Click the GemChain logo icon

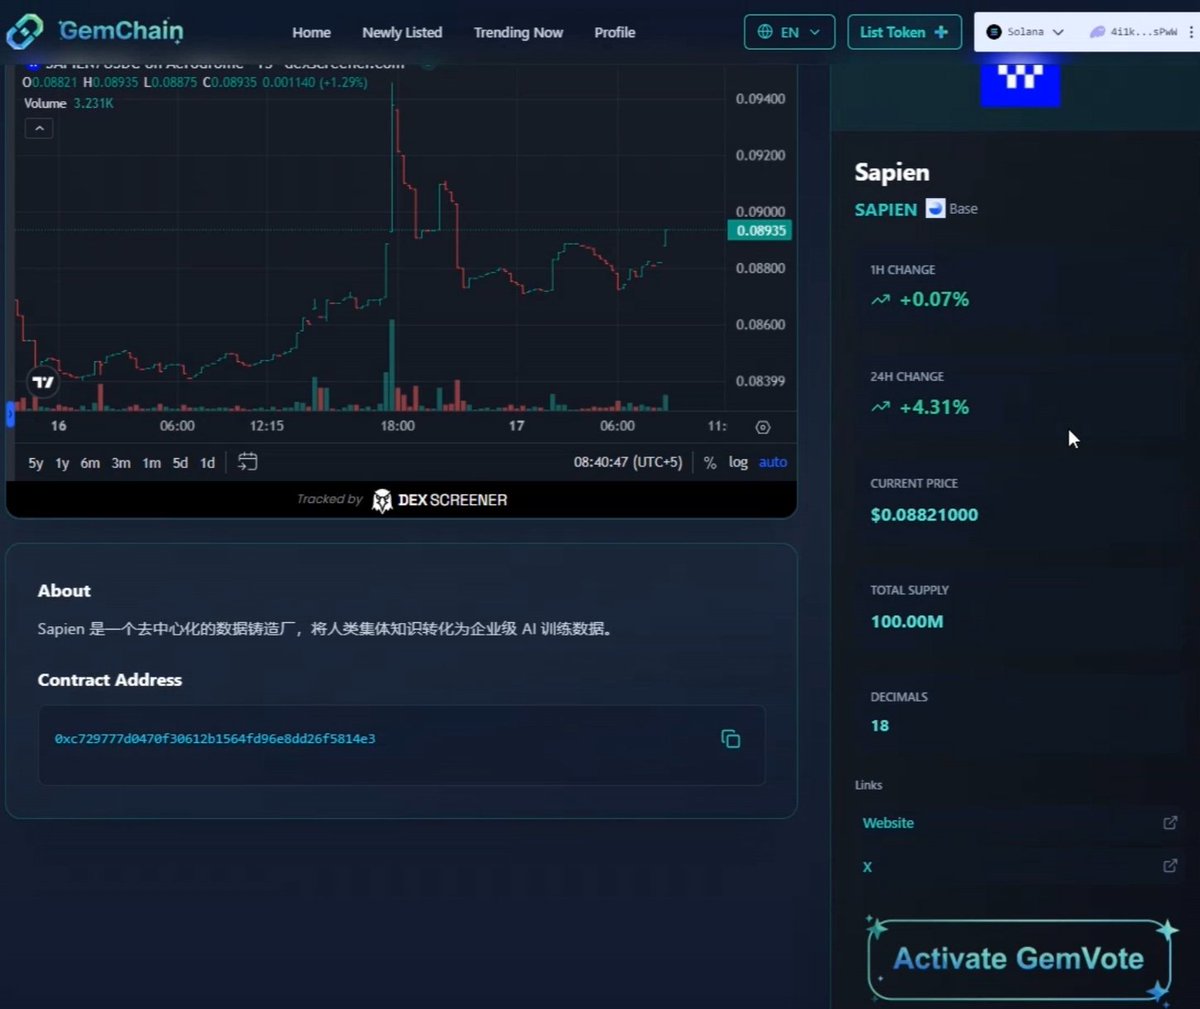25,32
